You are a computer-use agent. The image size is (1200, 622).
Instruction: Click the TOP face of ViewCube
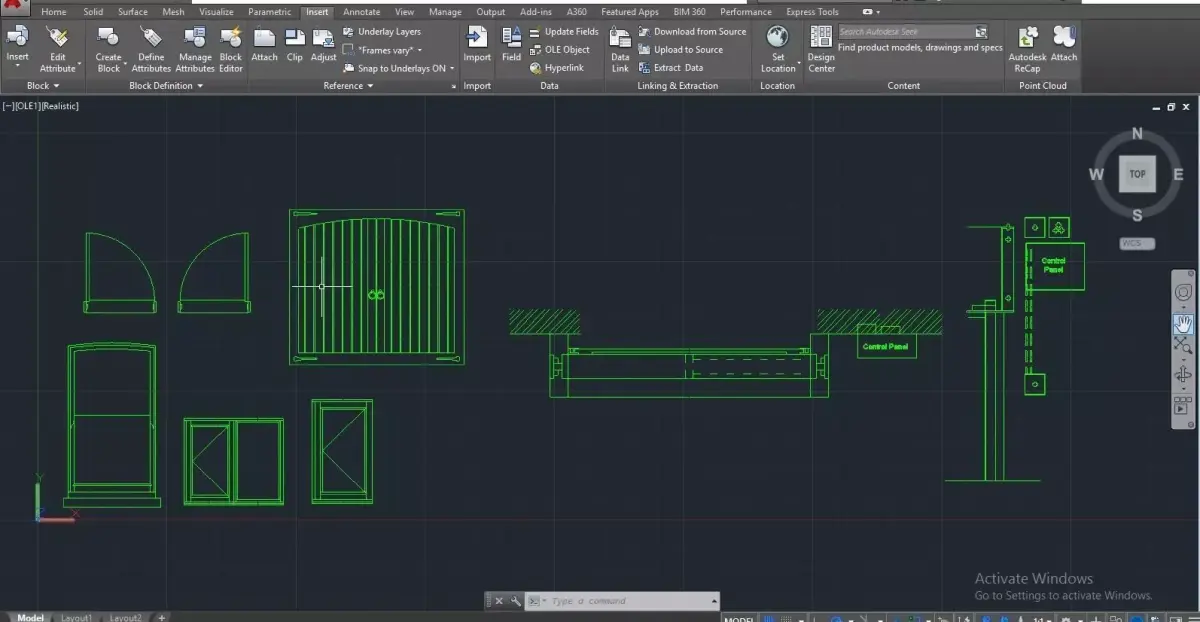(1137, 174)
